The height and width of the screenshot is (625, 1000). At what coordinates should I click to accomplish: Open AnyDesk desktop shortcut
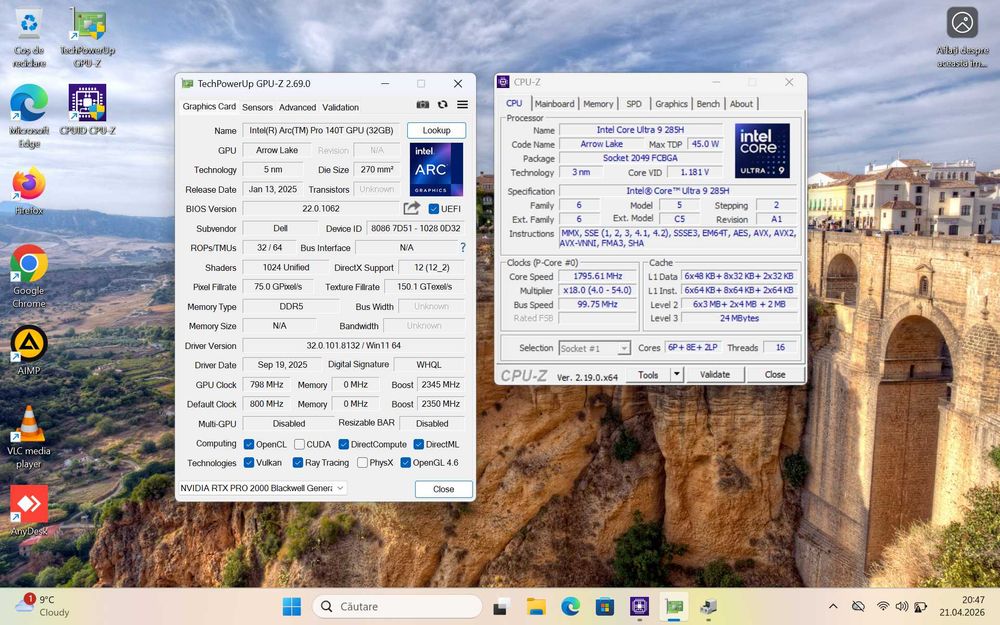pos(29,510)
